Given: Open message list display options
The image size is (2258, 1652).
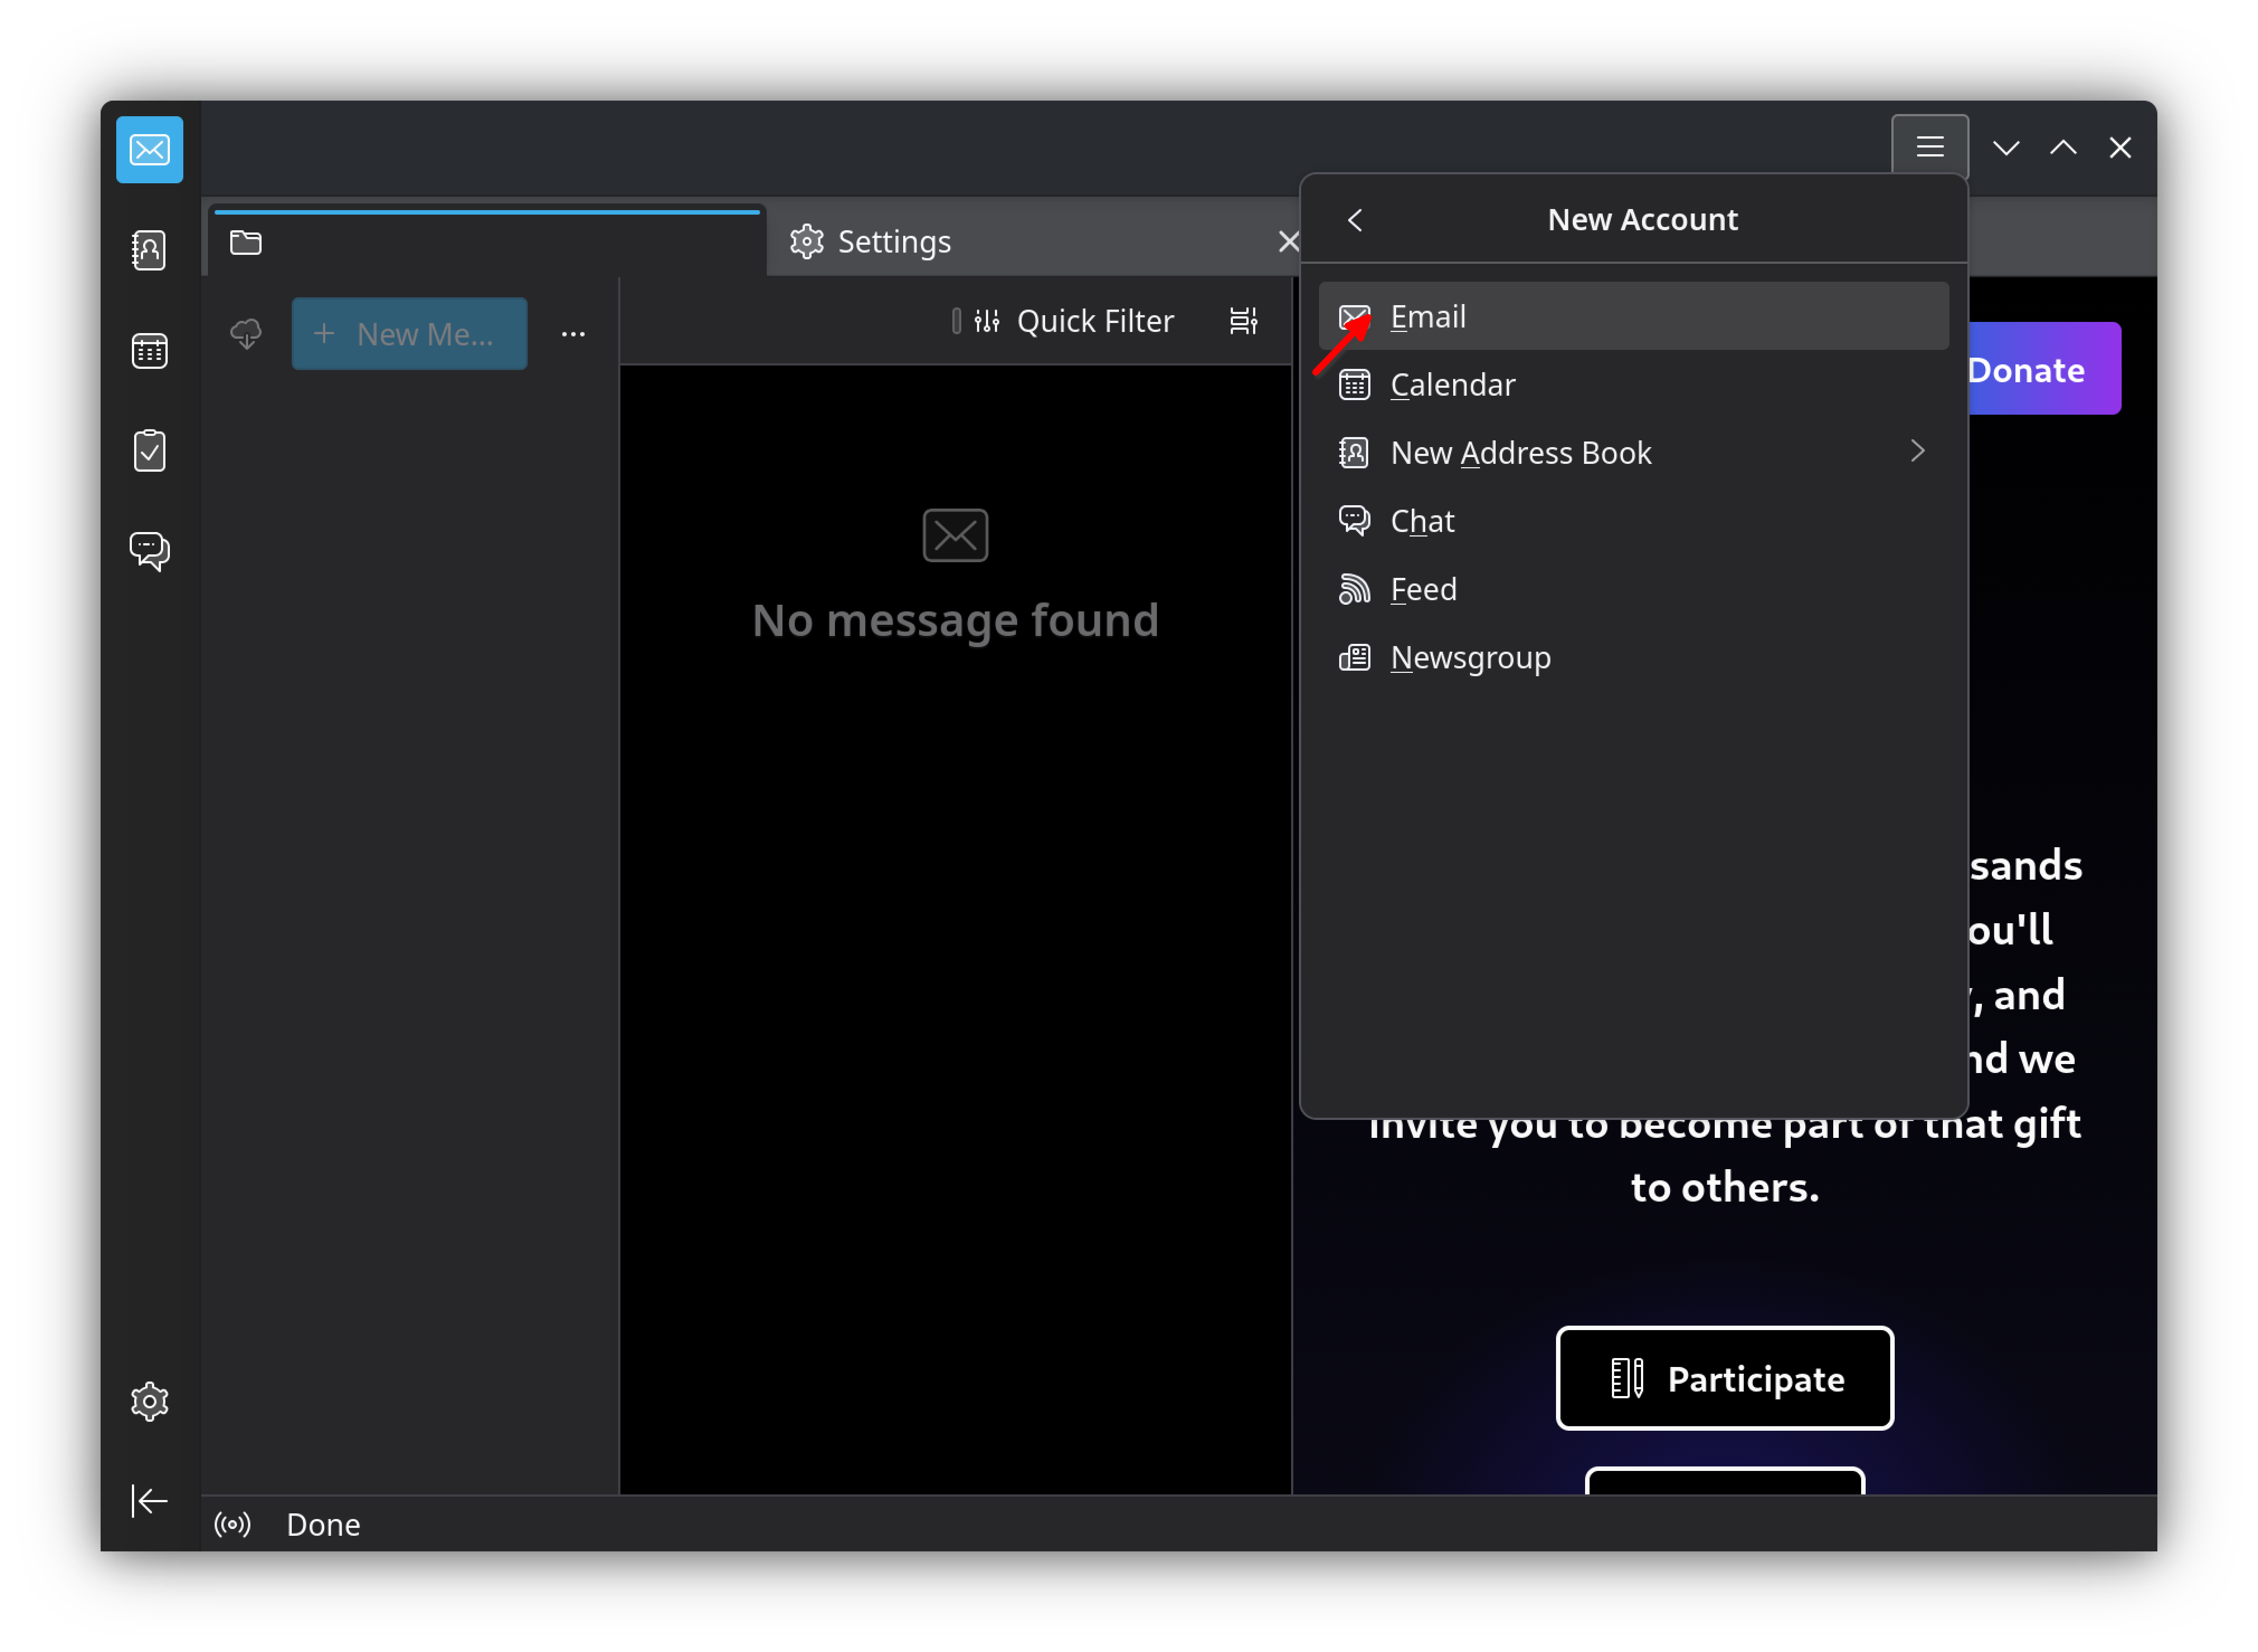Looking at the screenshot, I should point(1243,321).
